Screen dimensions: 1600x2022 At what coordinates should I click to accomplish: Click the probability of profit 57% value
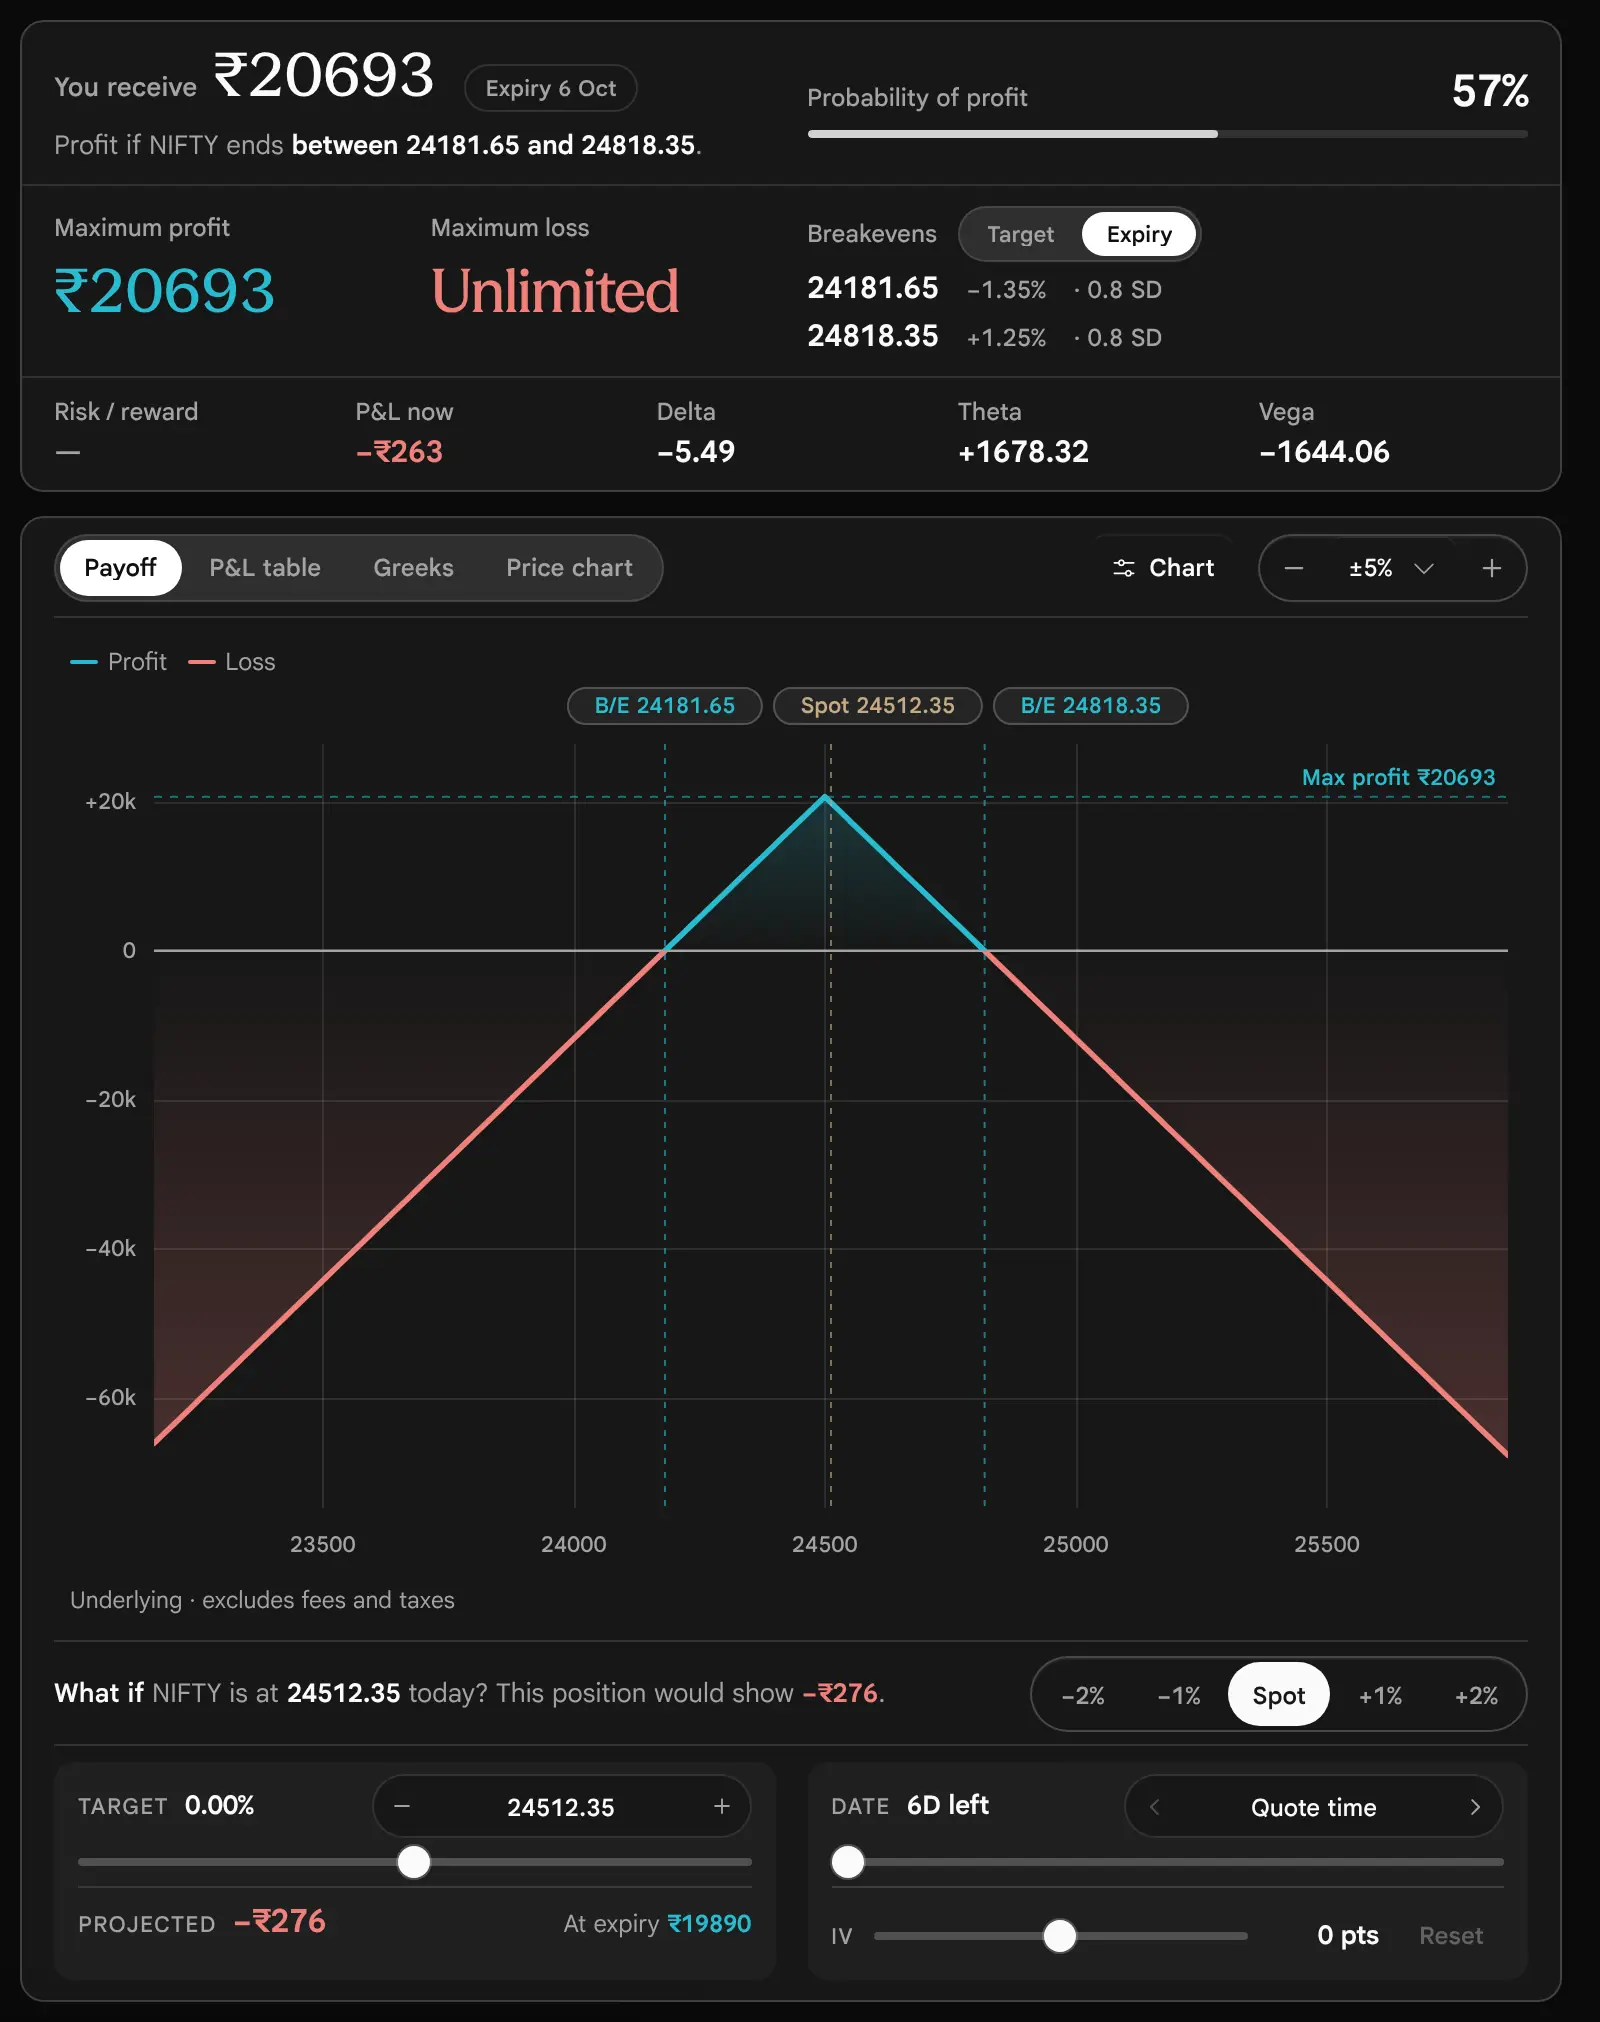point(1490,90)
